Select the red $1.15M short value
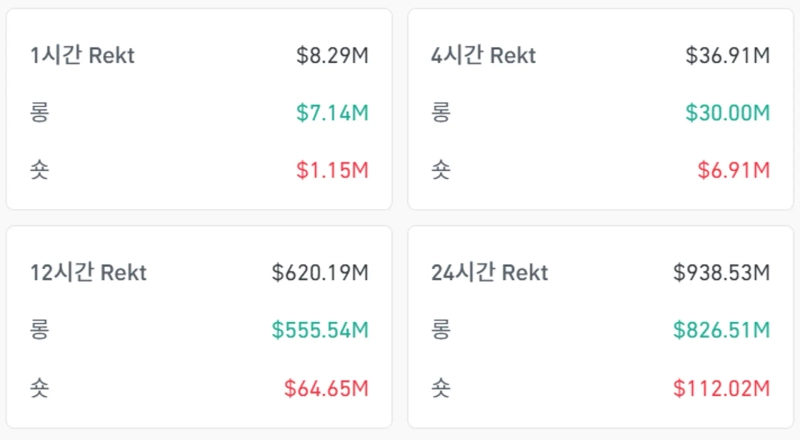This screenshot has height=440, width=800. coord(332,170)
